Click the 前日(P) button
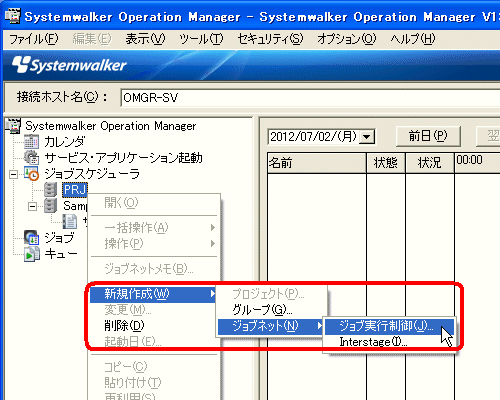The width and height of the screenshot is (500, 400). (x=428, y=136)
